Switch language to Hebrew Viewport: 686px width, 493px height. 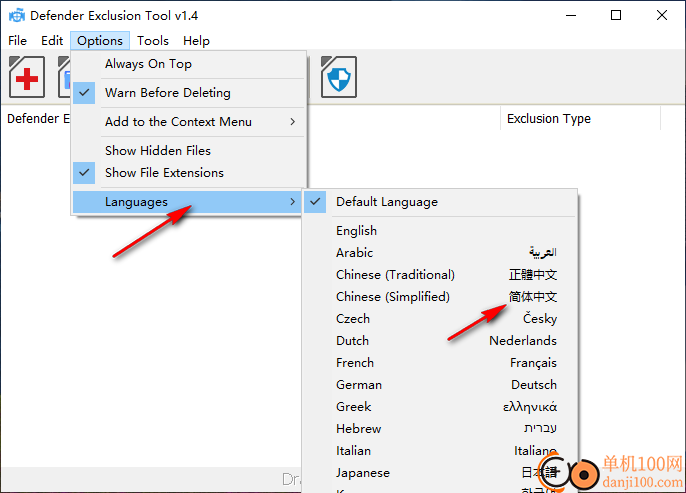click(440, 429)
